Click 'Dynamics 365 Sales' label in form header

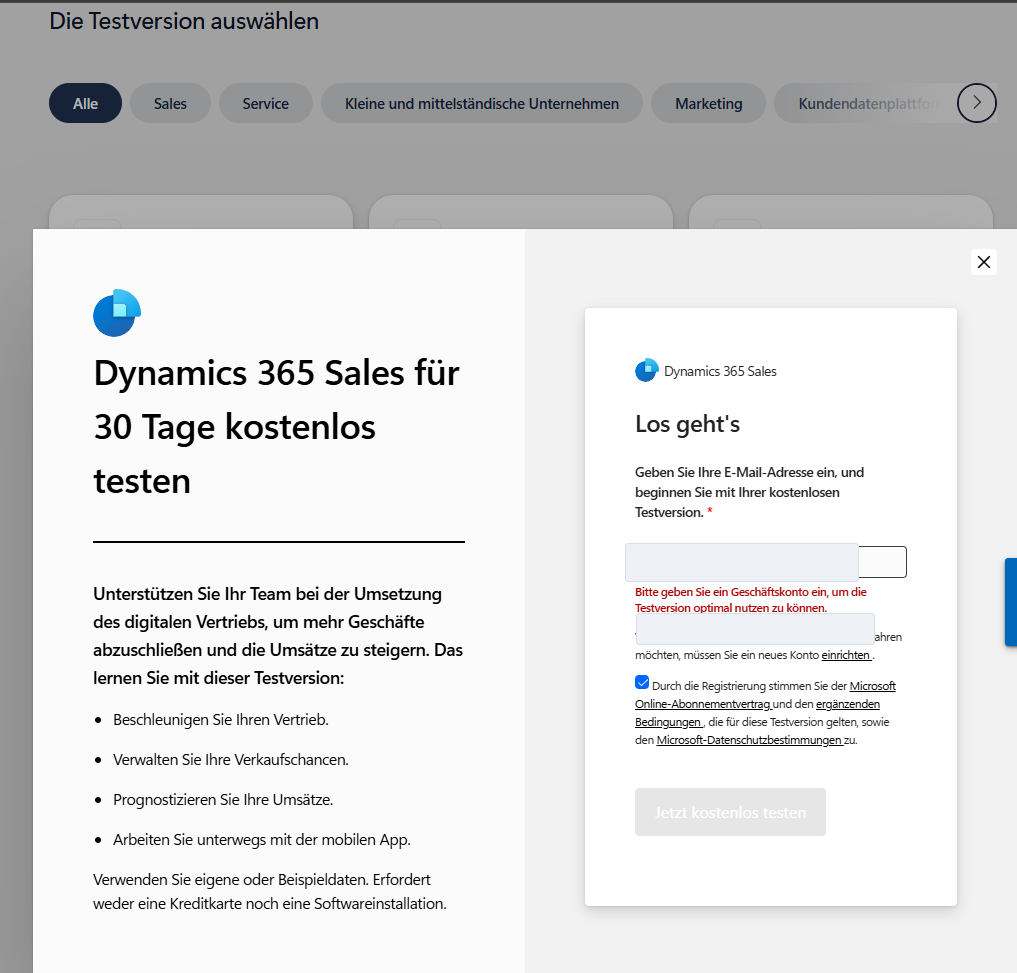(x=720, y=371)
